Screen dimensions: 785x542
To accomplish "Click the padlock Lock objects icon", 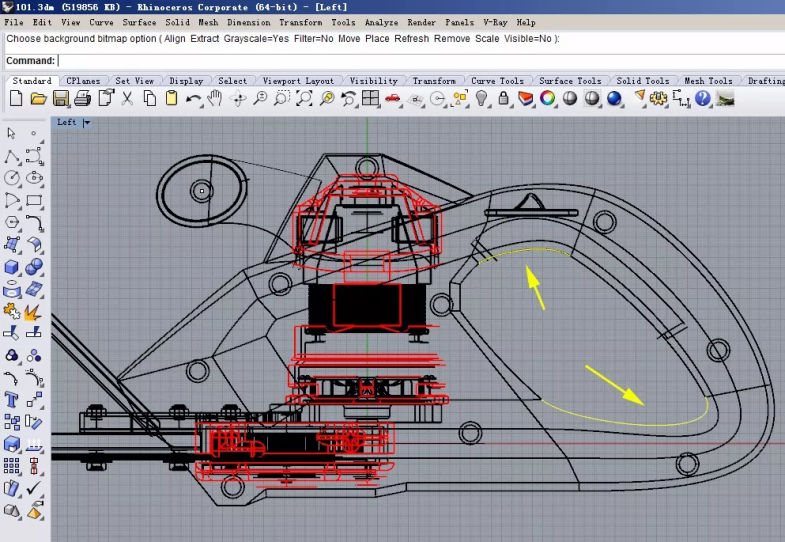I will tap(504, 98).
